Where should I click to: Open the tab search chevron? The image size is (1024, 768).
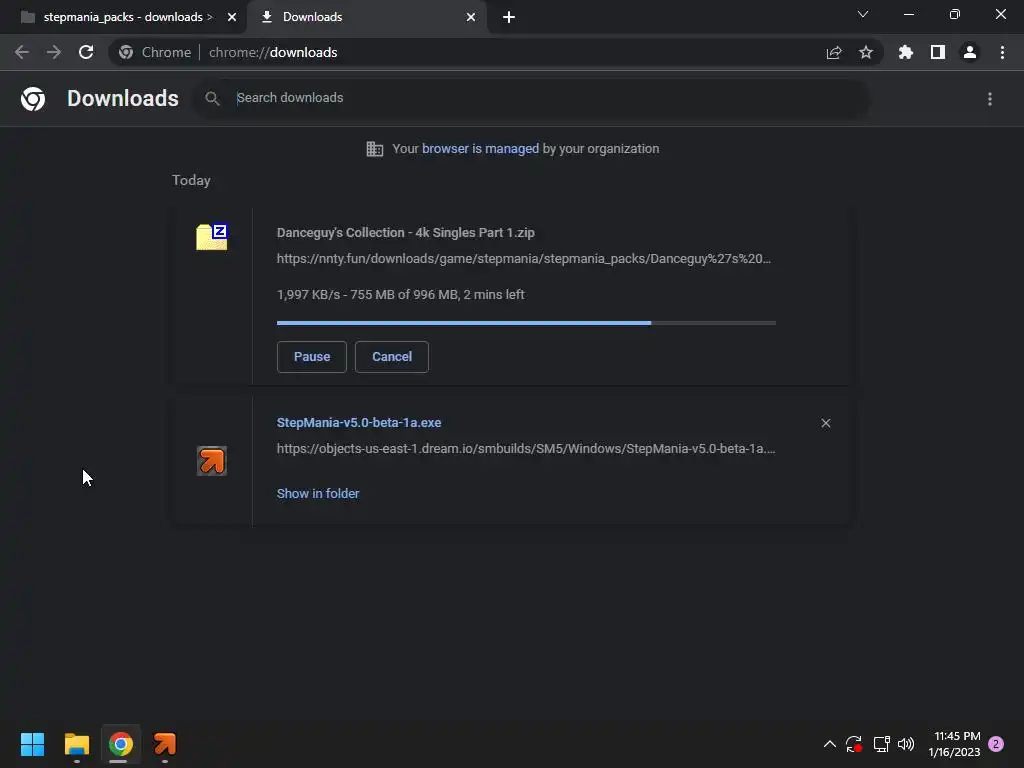coord(863,14)
